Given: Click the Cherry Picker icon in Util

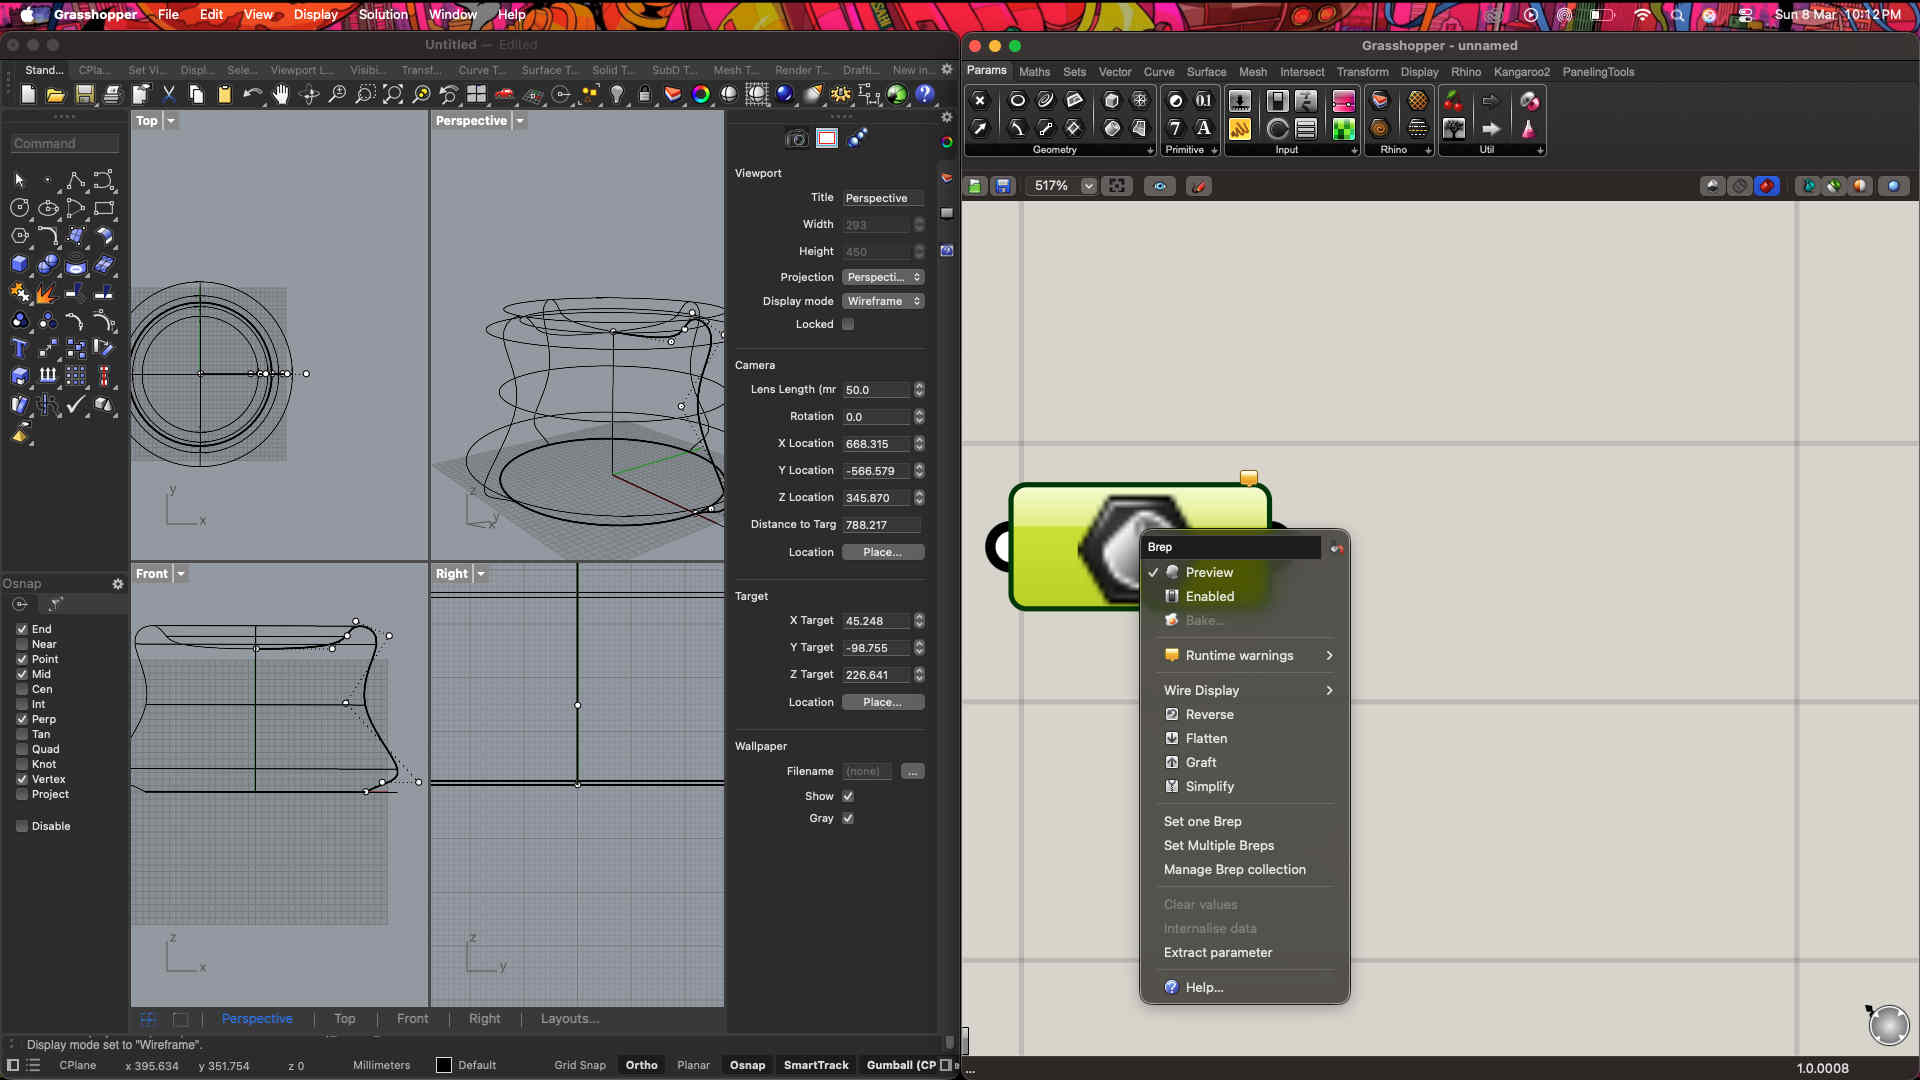Looking at the screenshot, I should pos(1453,101).
